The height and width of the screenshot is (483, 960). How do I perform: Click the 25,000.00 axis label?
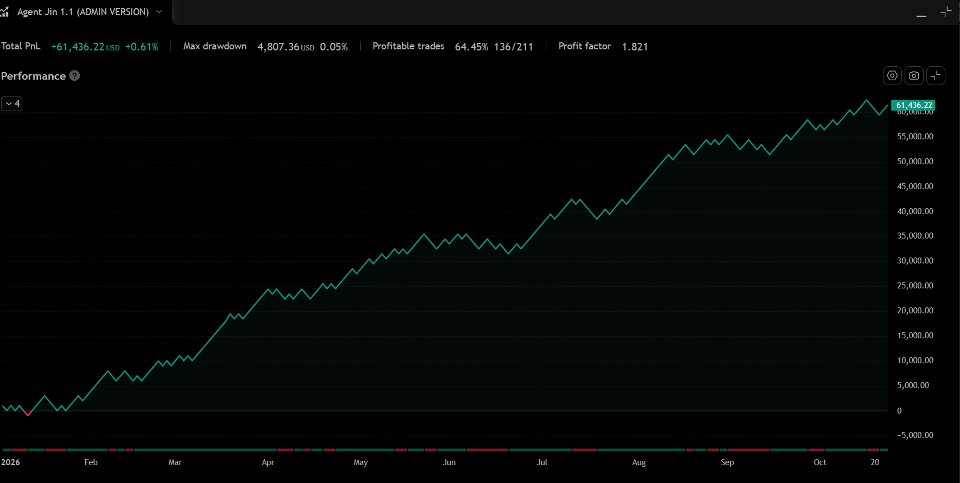[x=915, y=286]
